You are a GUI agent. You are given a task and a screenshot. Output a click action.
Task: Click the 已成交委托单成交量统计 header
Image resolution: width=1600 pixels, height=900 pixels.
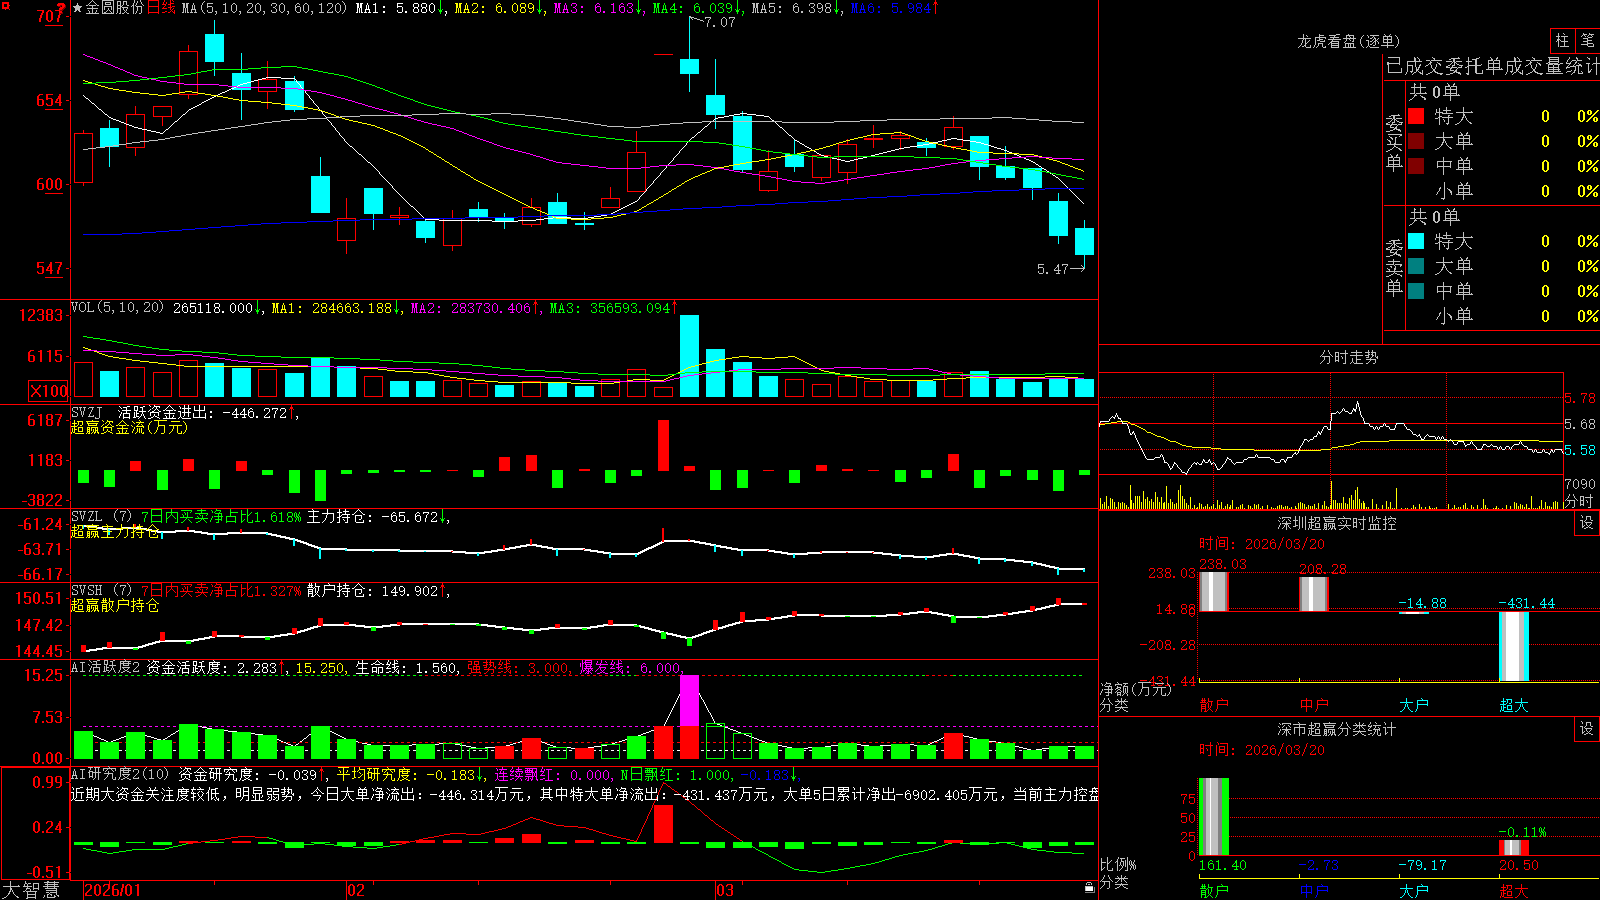(x=1492, y=66)
